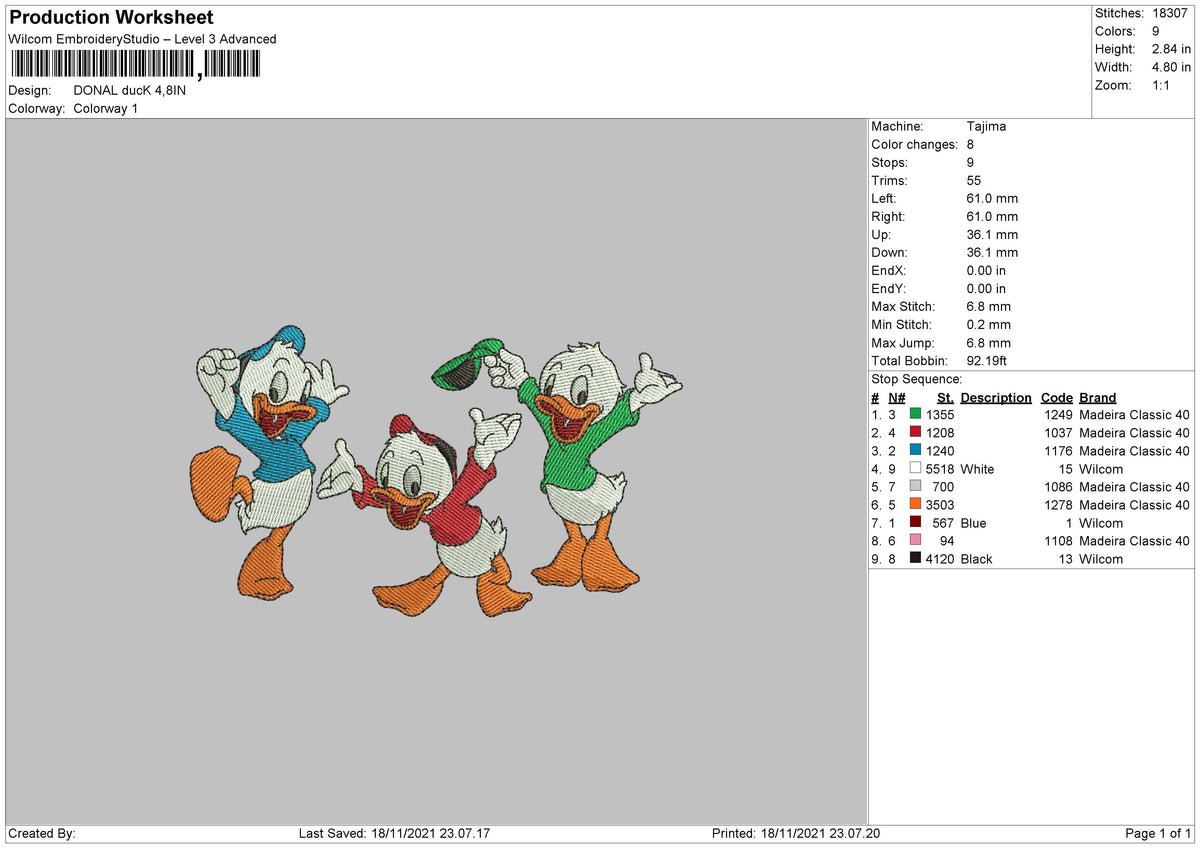Screen dimensions: 1200x848
Task: Click the black swatch with 4120 stitches
Action: coord(915,558)
